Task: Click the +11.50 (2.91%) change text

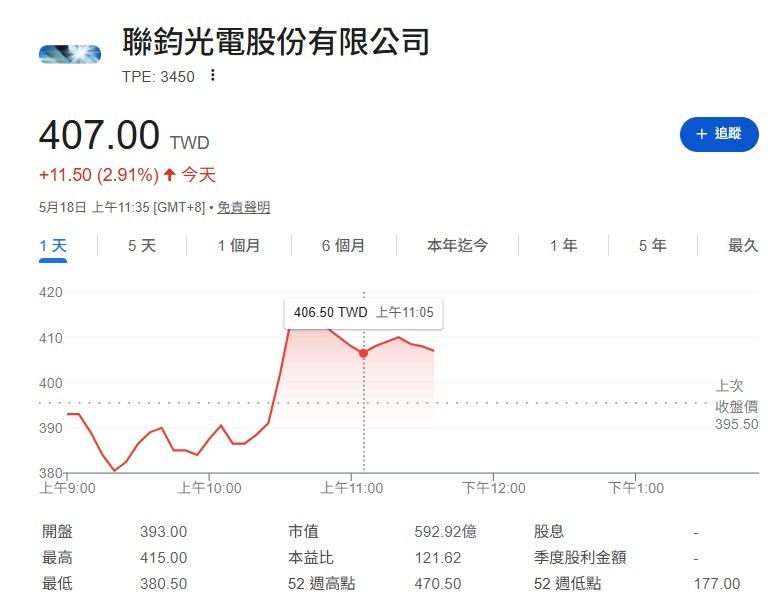Action: tap(98, 175)
